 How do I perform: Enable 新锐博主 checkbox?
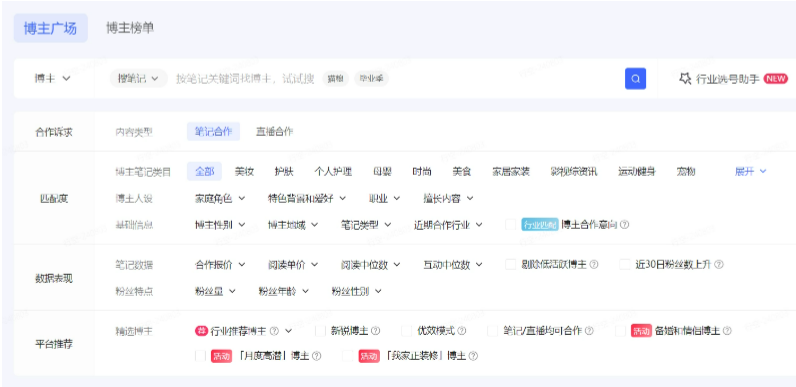tap(320, 331)
